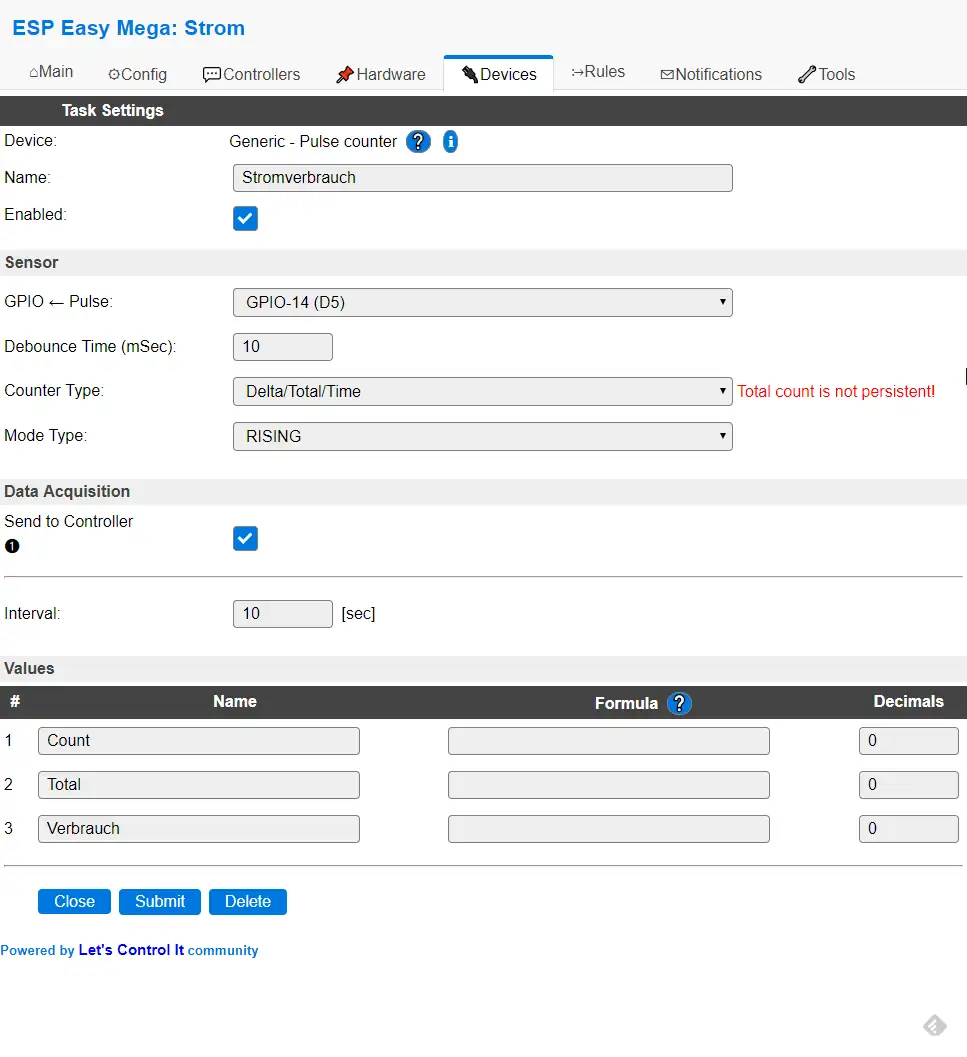The width and height of the screenshot is (967, 1057).
Task: Toggle the Send to Controller checkbox
Action: pyautogui.click(x=245, y=539)
